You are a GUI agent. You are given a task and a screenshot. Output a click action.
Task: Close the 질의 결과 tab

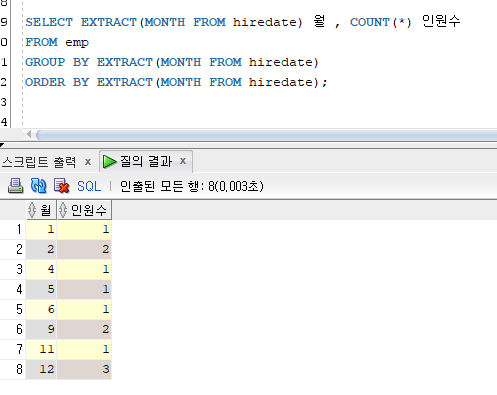tap(183, 161)
